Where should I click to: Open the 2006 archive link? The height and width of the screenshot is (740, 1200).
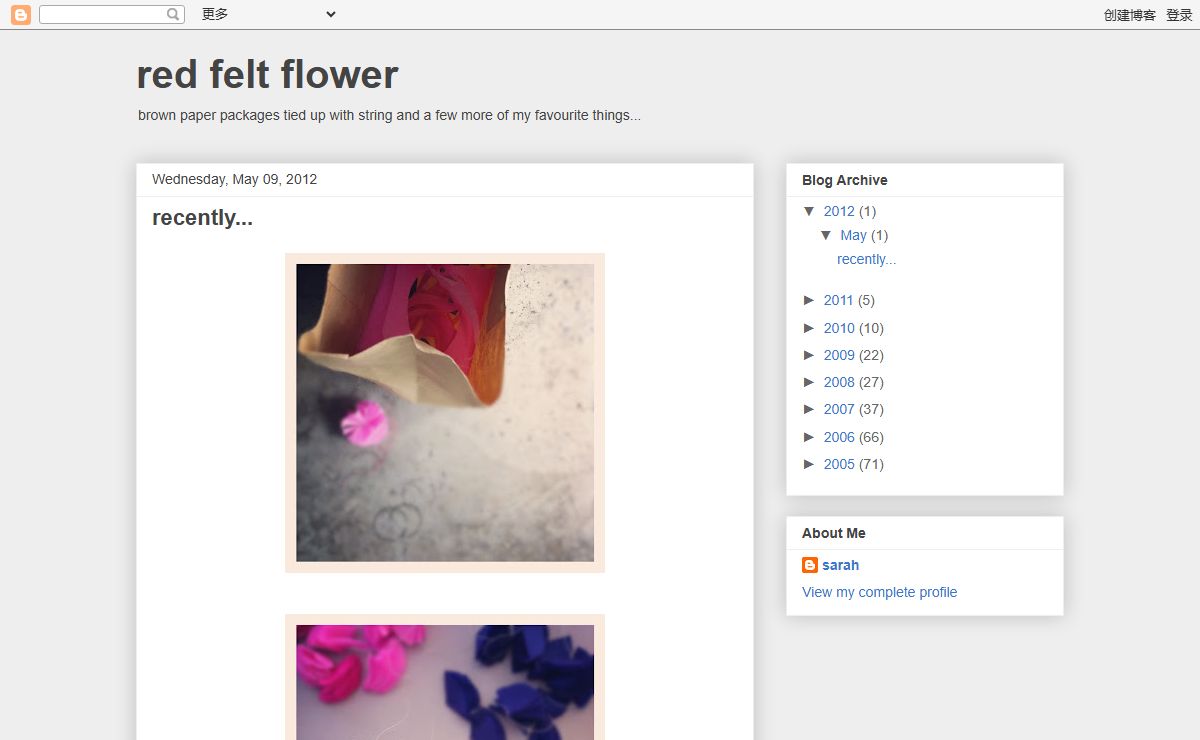tap(839, 437)
